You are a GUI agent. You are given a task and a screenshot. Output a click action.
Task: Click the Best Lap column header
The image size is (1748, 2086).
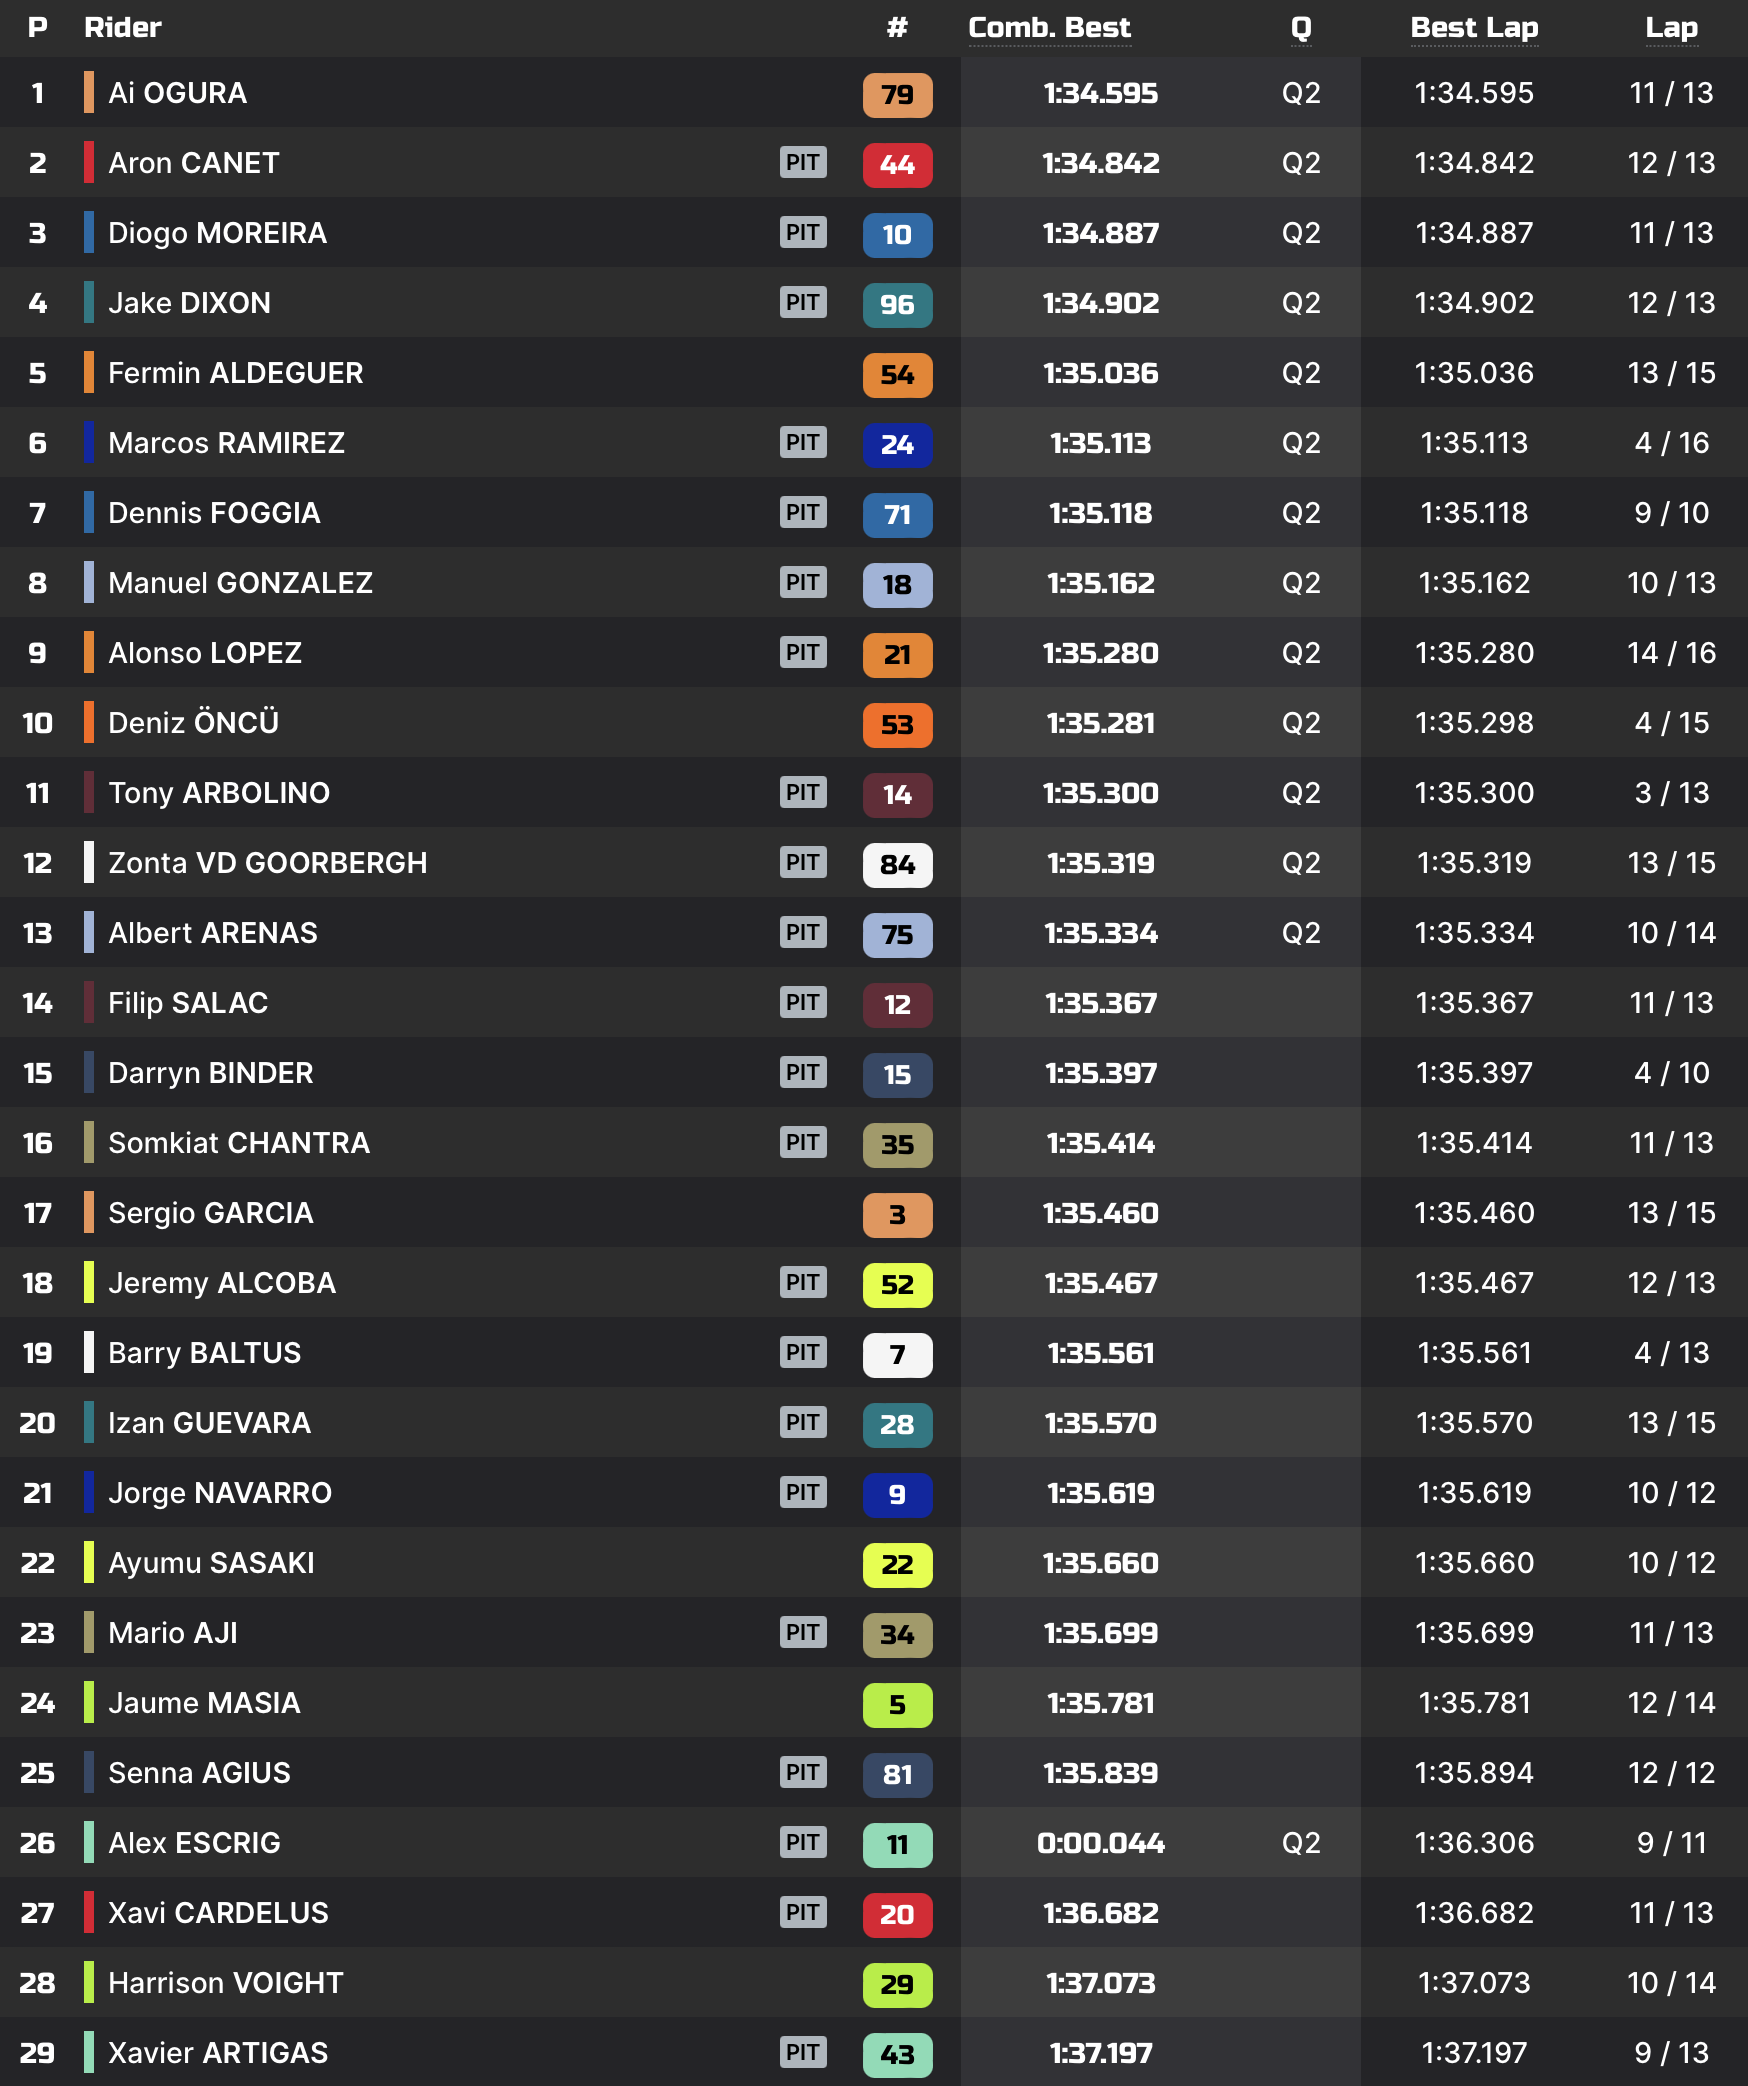click(1474, 28)
